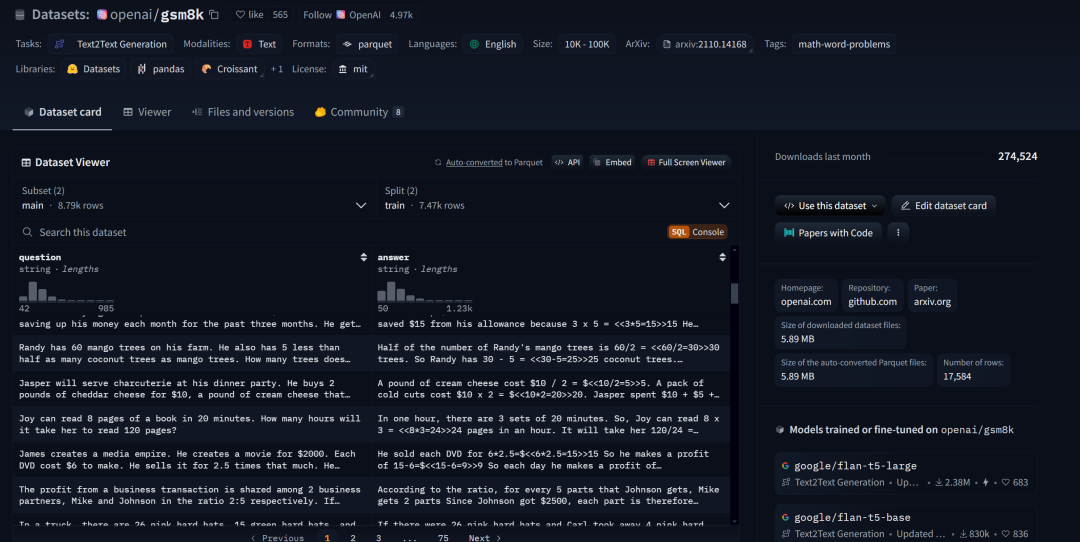Open the 565 likes count
This screenshot has height=542, width=1080.
(280, 14)
